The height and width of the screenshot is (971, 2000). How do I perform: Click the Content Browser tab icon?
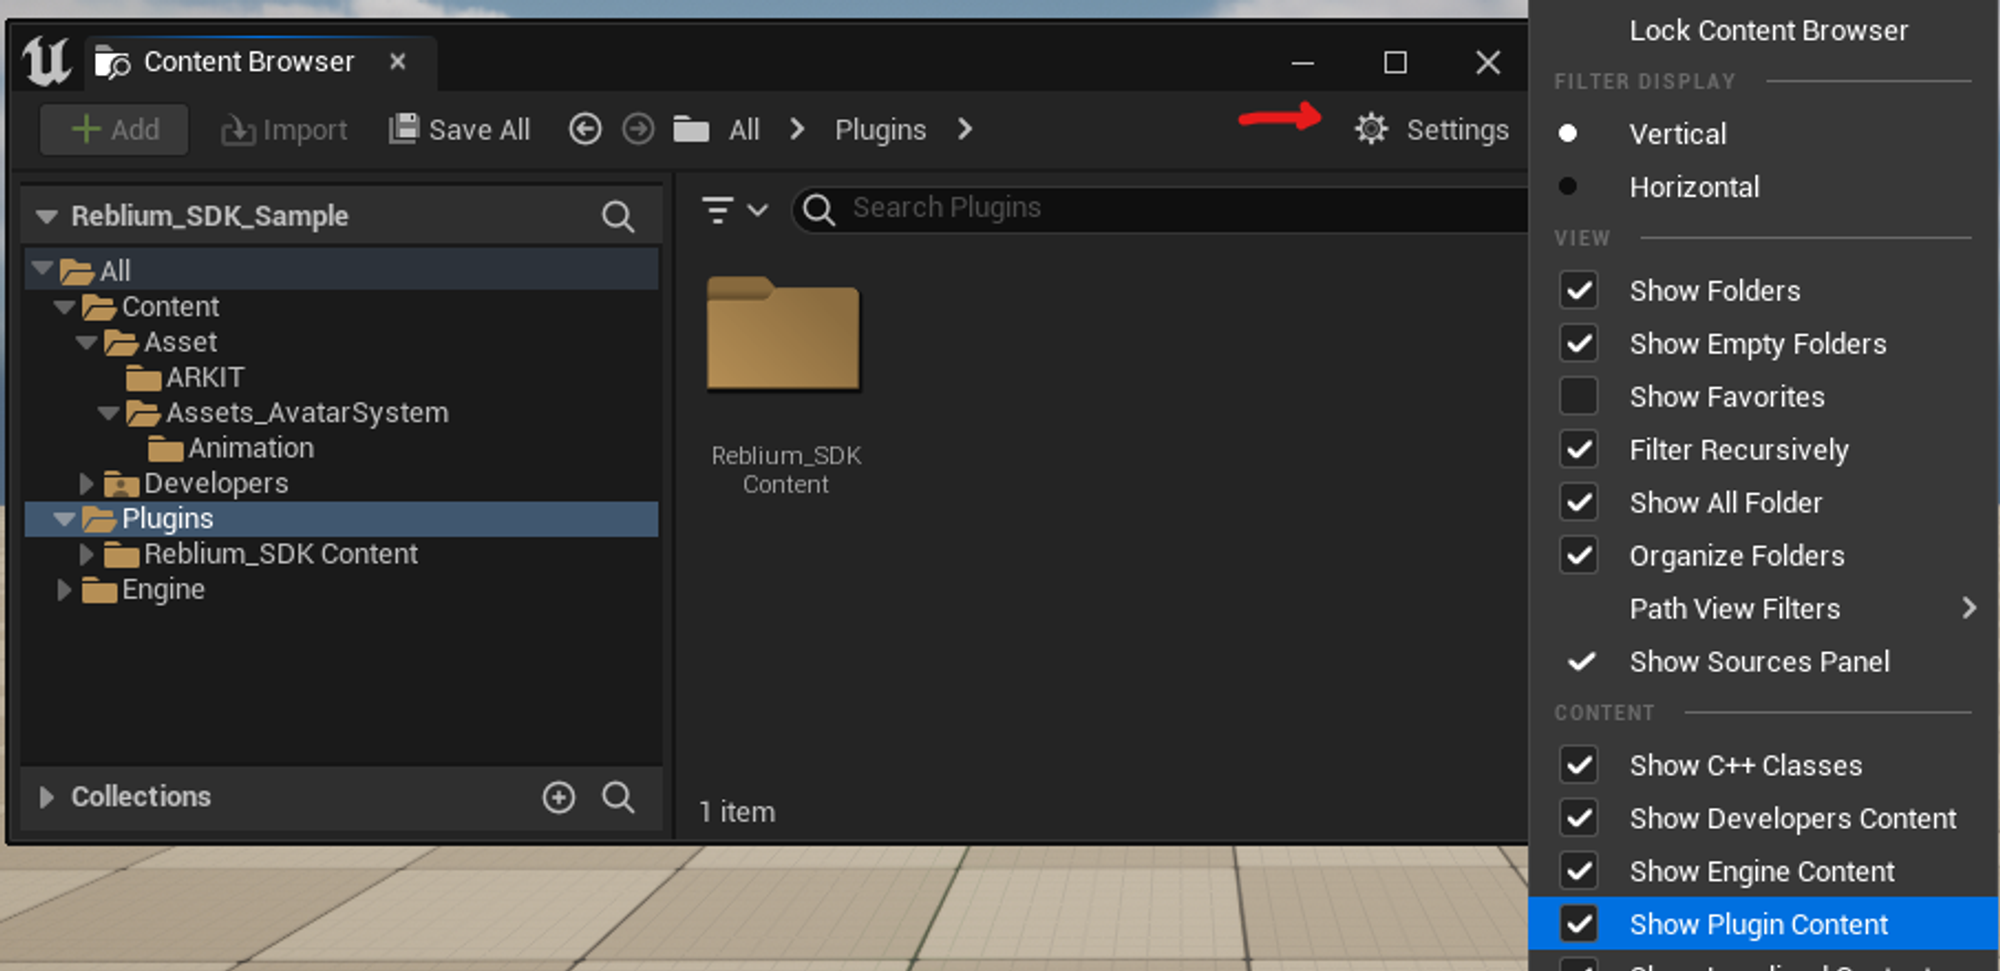(112, 63)
